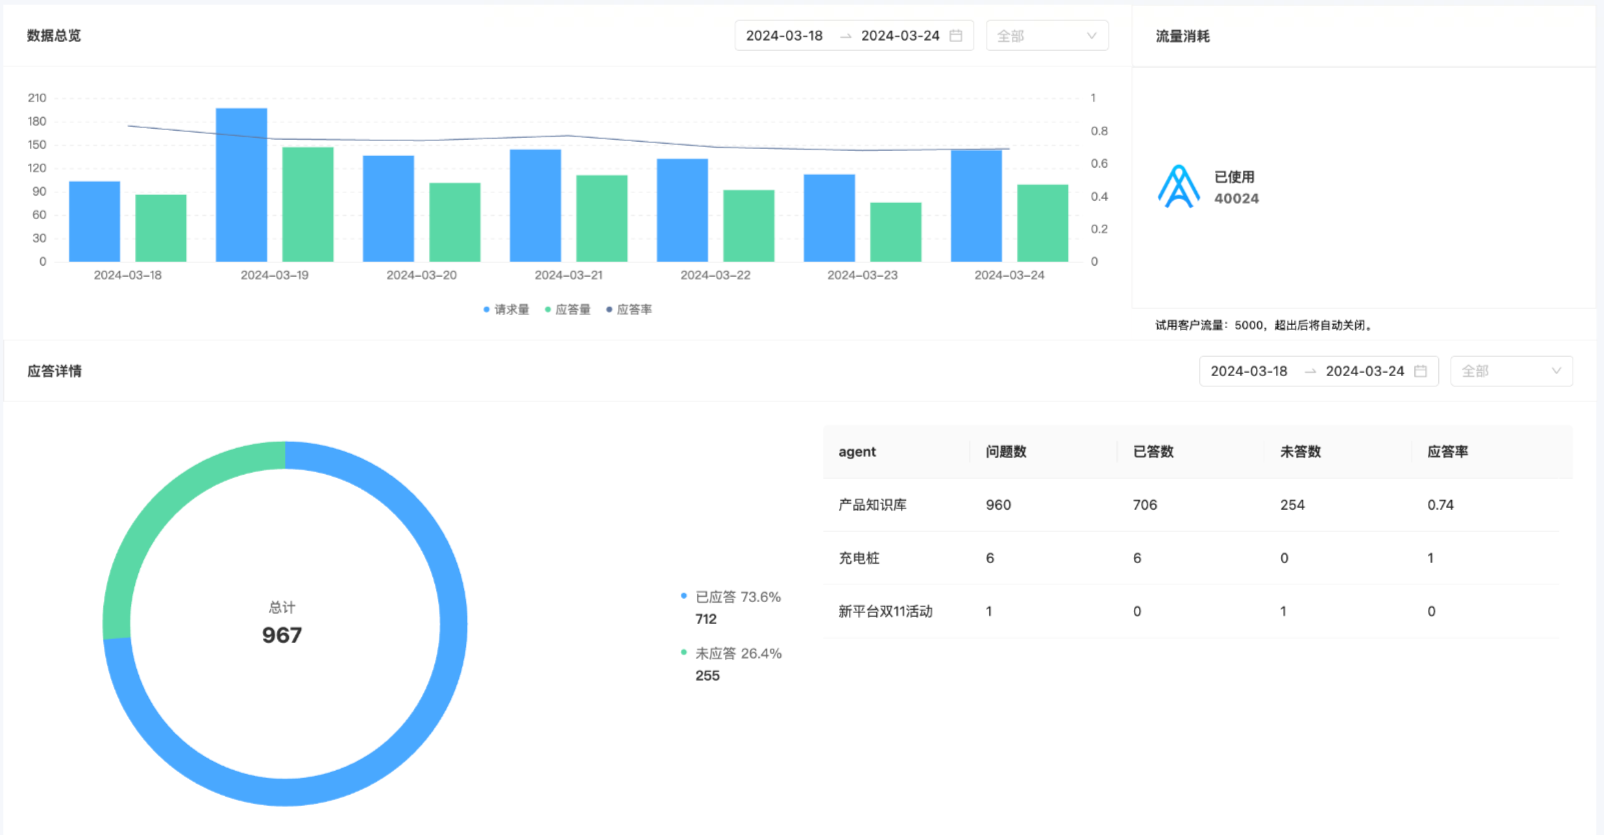This screenshot has width=1604, height=835.
Task: Click the 数据总览 section title
Action: (x=54, y=36)
